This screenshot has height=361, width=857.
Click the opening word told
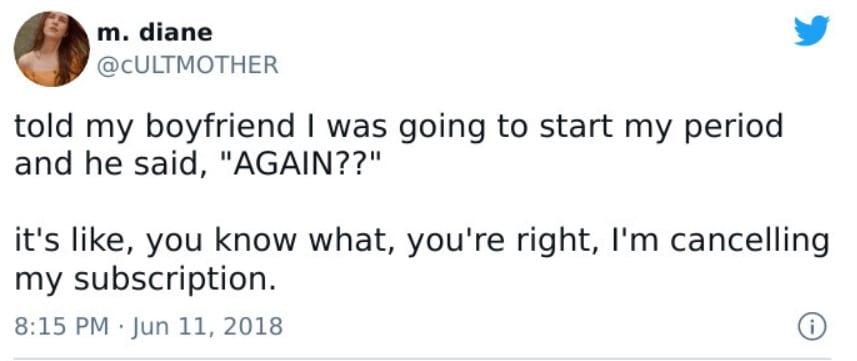click(43, 126)
